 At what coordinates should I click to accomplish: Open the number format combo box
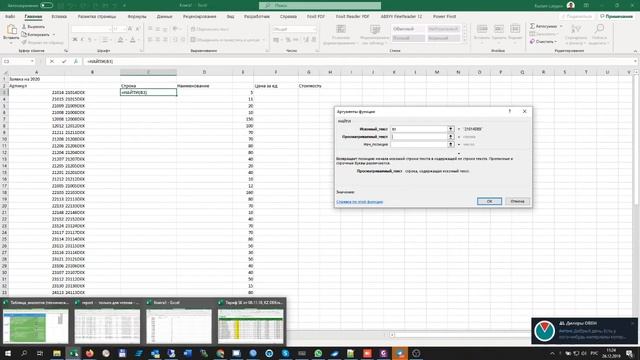point(294,29)
